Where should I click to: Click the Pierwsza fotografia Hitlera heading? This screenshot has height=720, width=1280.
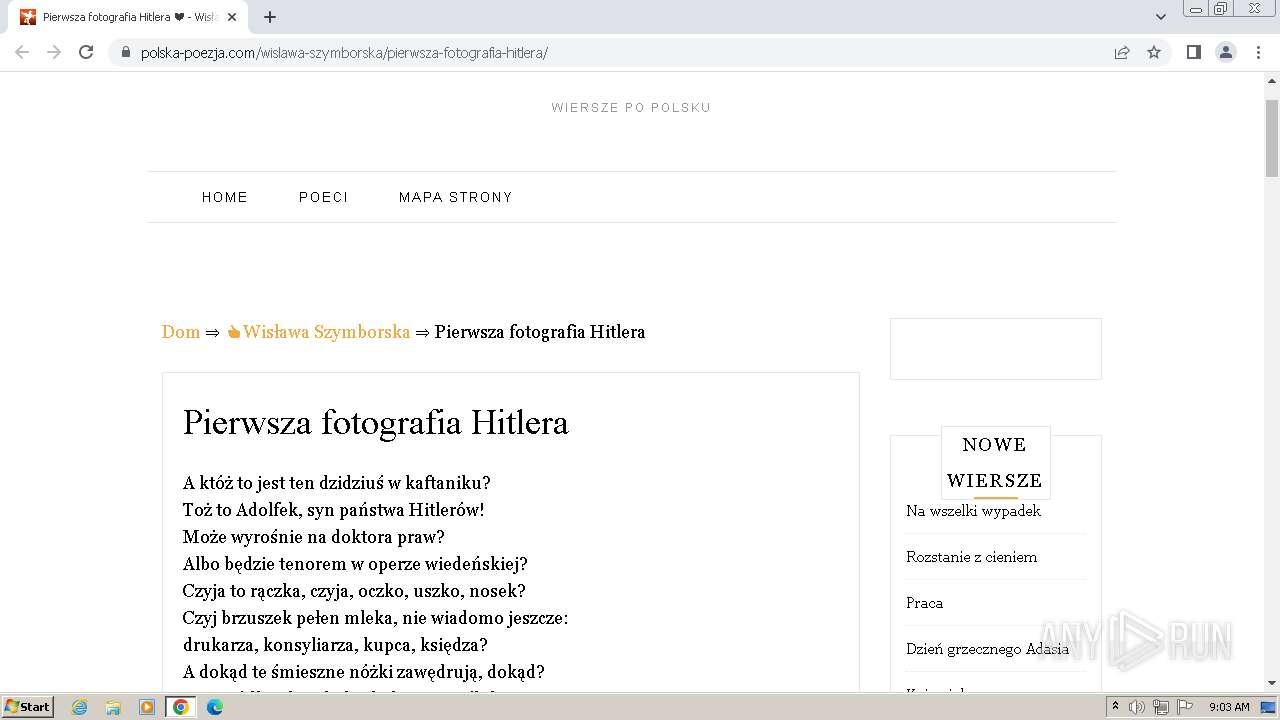pyautogui.click(x=375, y=423)
